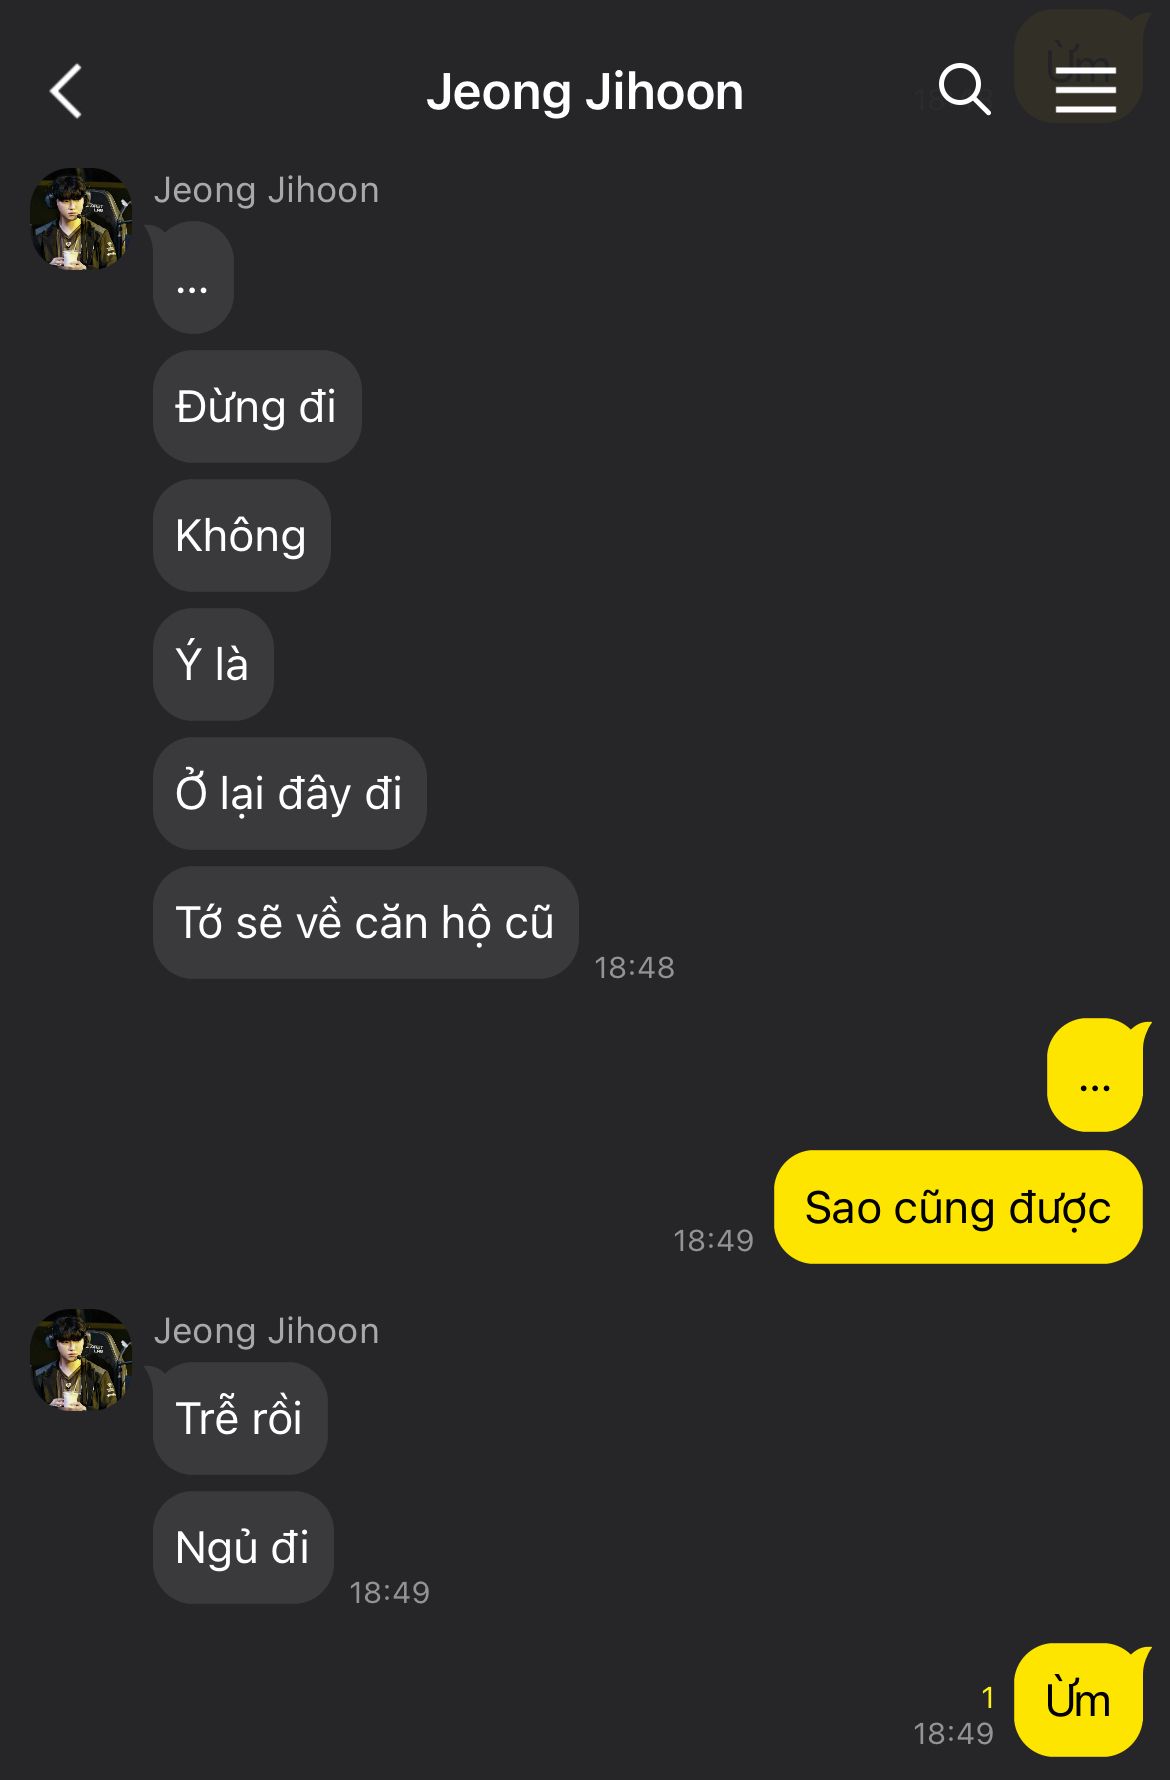Image resolution: width=1170 pixels, height=1780 pixels.
Task: Open Jeong Jihoon's top profile avatar
Action: coord(81,218)
